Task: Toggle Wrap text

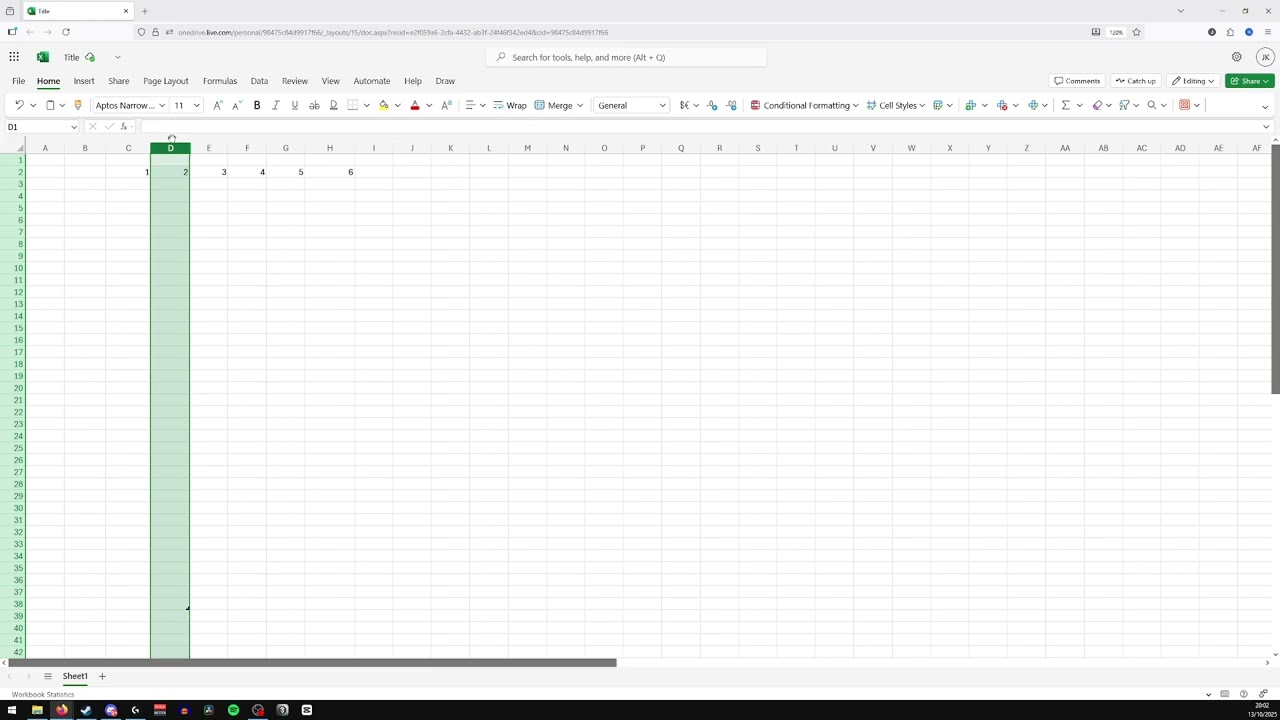Action: tap(510, 105)
